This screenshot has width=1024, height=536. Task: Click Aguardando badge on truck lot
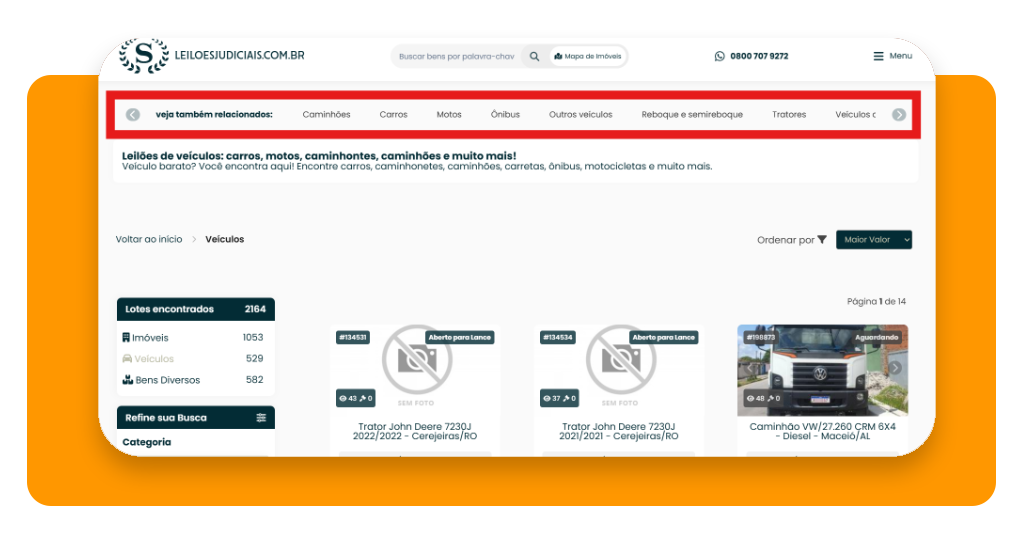point(876,338)
